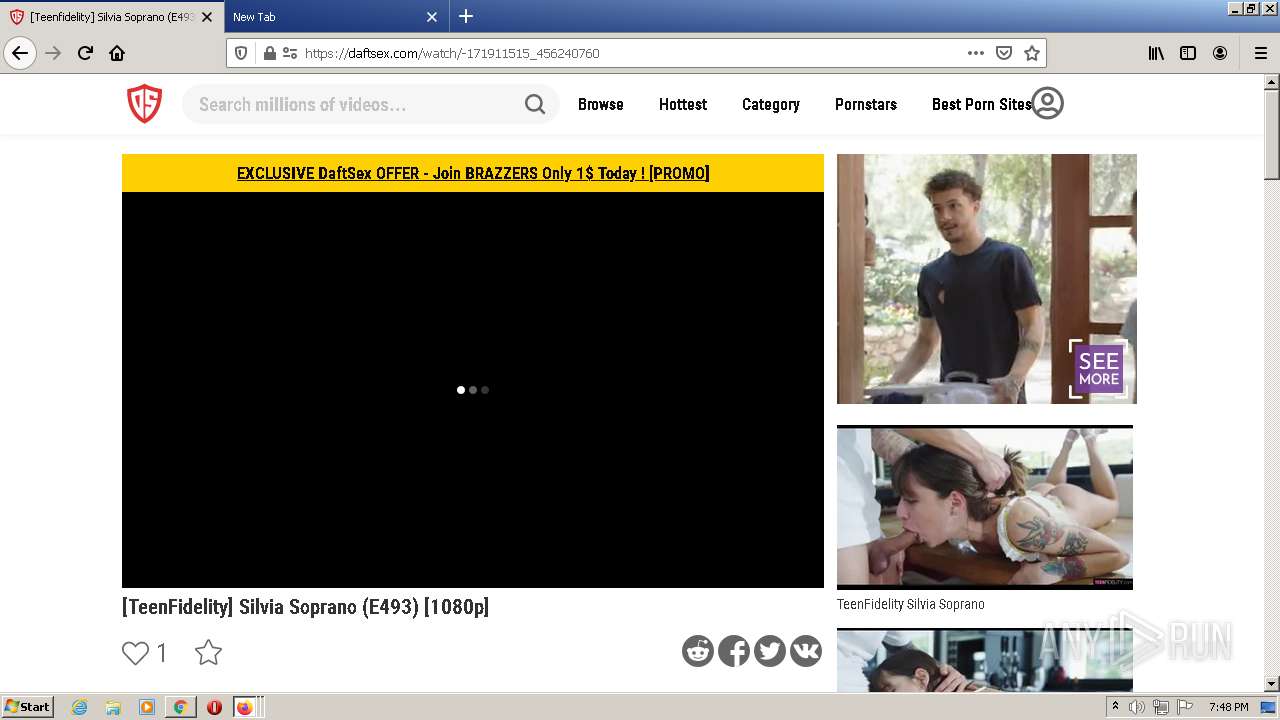Open tracking protection shield in address bar
The height and width of the screenshot is (720, 1280).
tap(241, 53)
